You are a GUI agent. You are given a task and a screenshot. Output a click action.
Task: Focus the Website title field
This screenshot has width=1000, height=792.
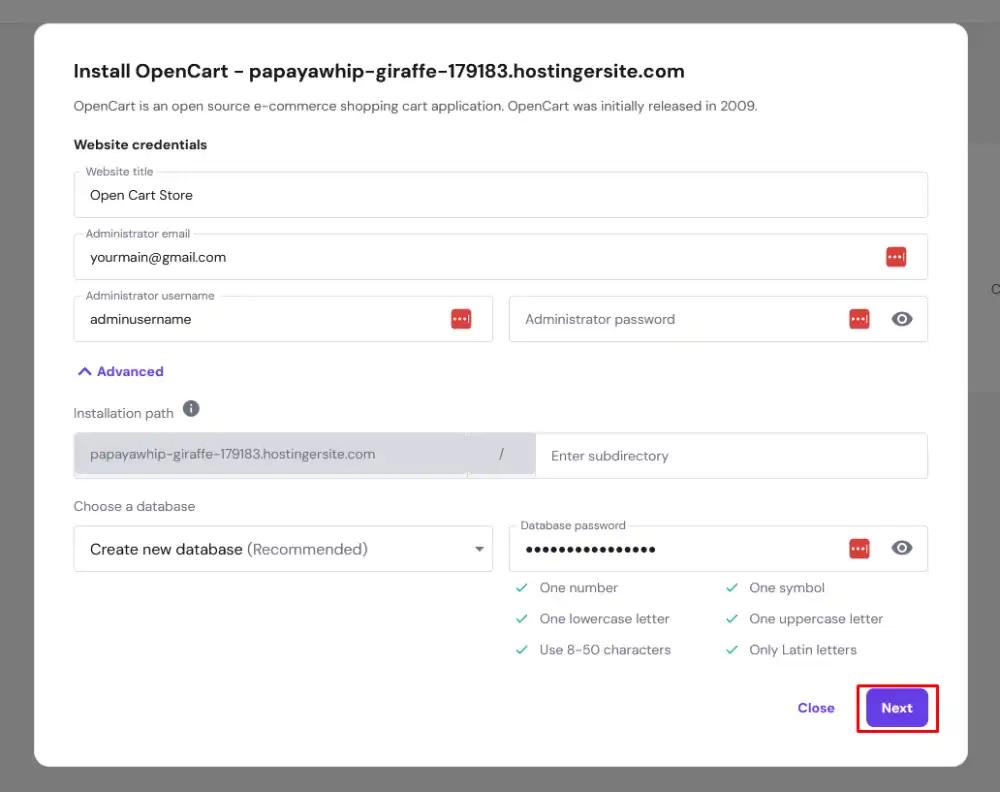501,195
